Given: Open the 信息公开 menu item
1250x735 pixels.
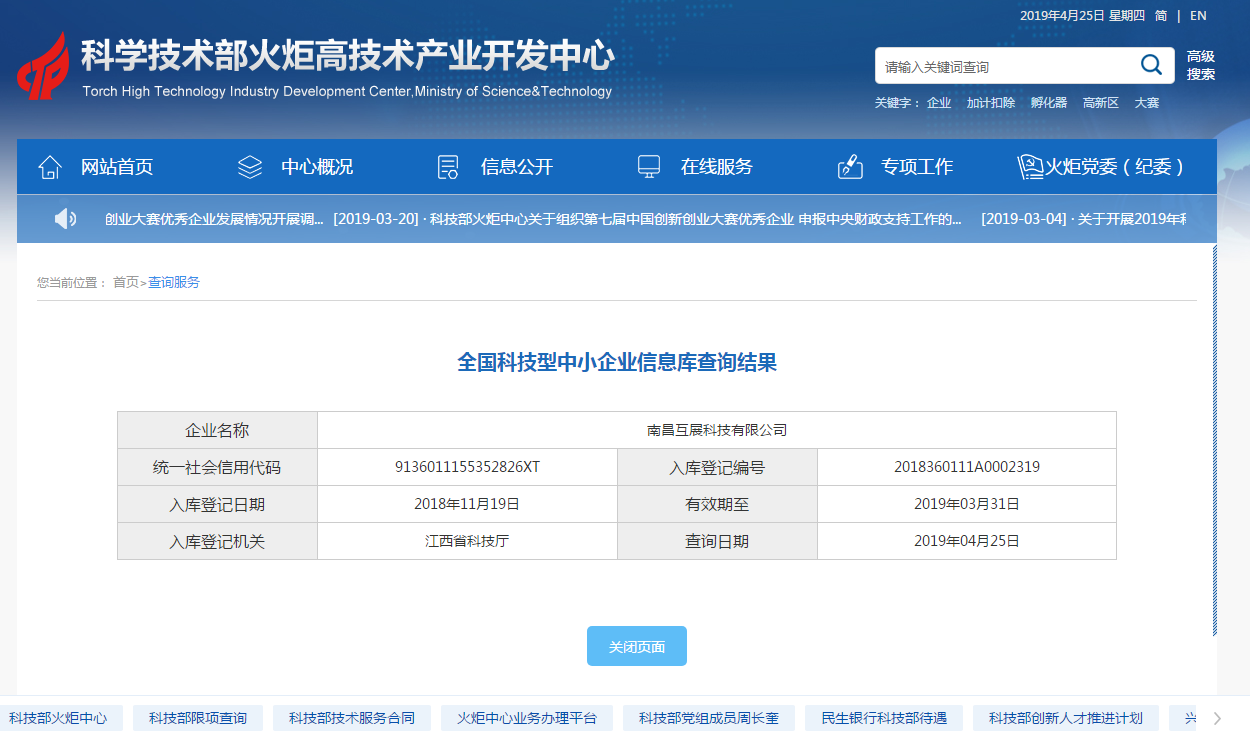Looking at the screenshot, I should coord(516,167).
